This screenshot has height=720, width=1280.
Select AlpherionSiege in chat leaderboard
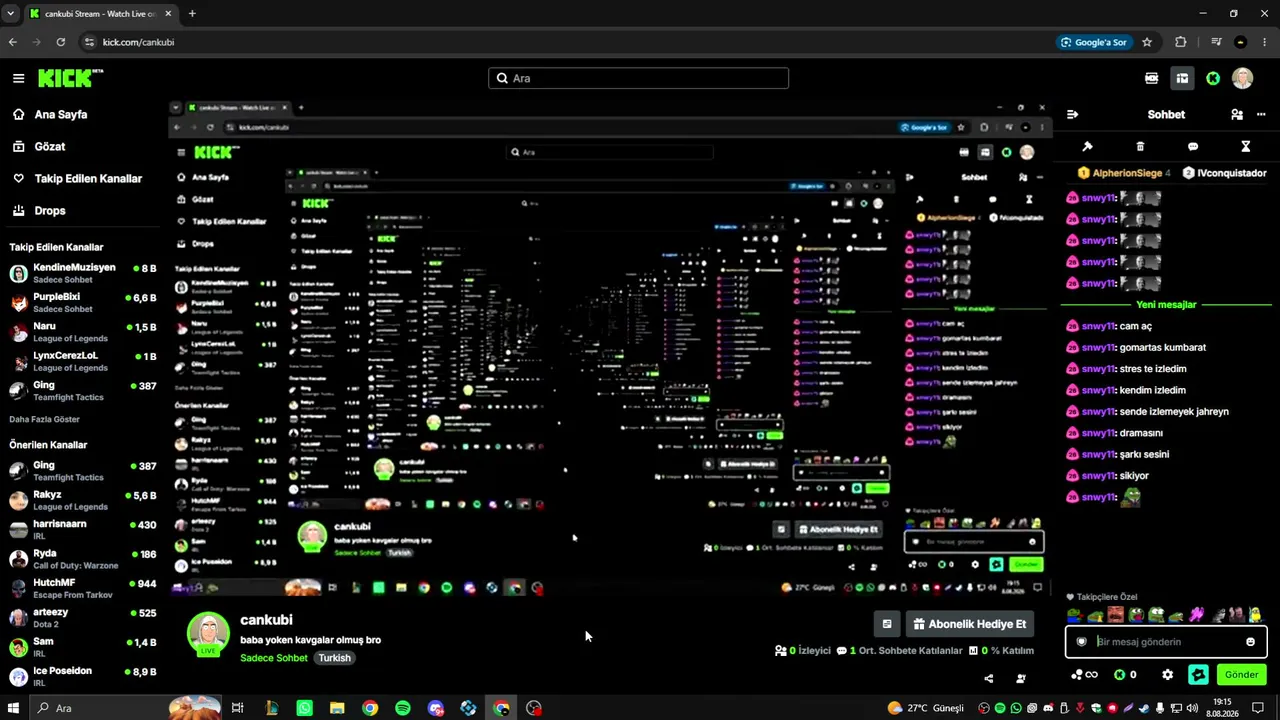tap(1124, 173)
